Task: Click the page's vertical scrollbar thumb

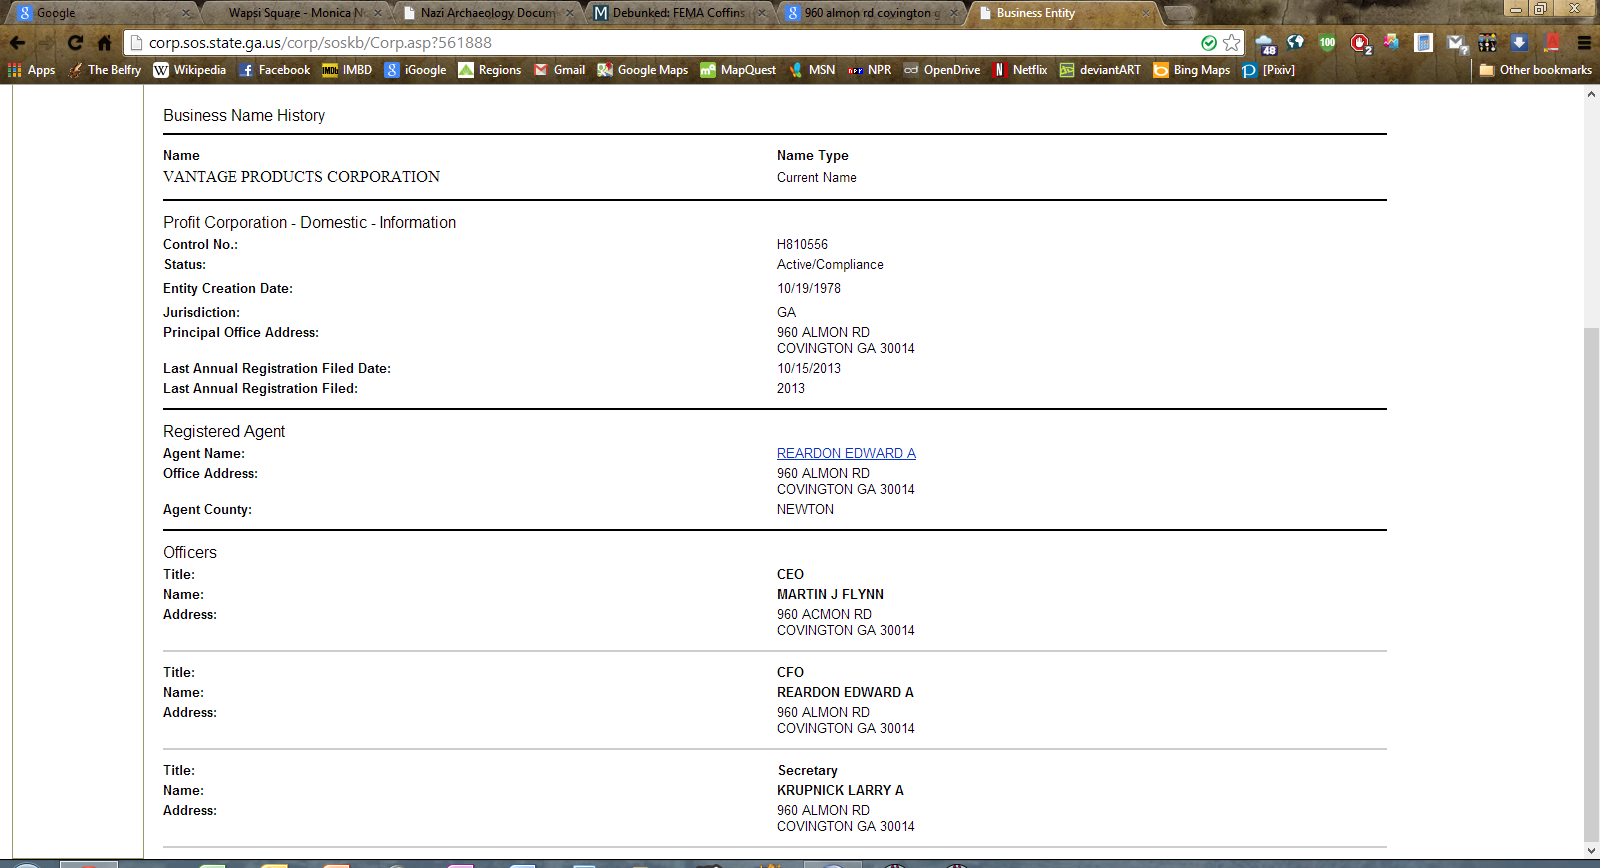Action: [x=1591, y=580]
